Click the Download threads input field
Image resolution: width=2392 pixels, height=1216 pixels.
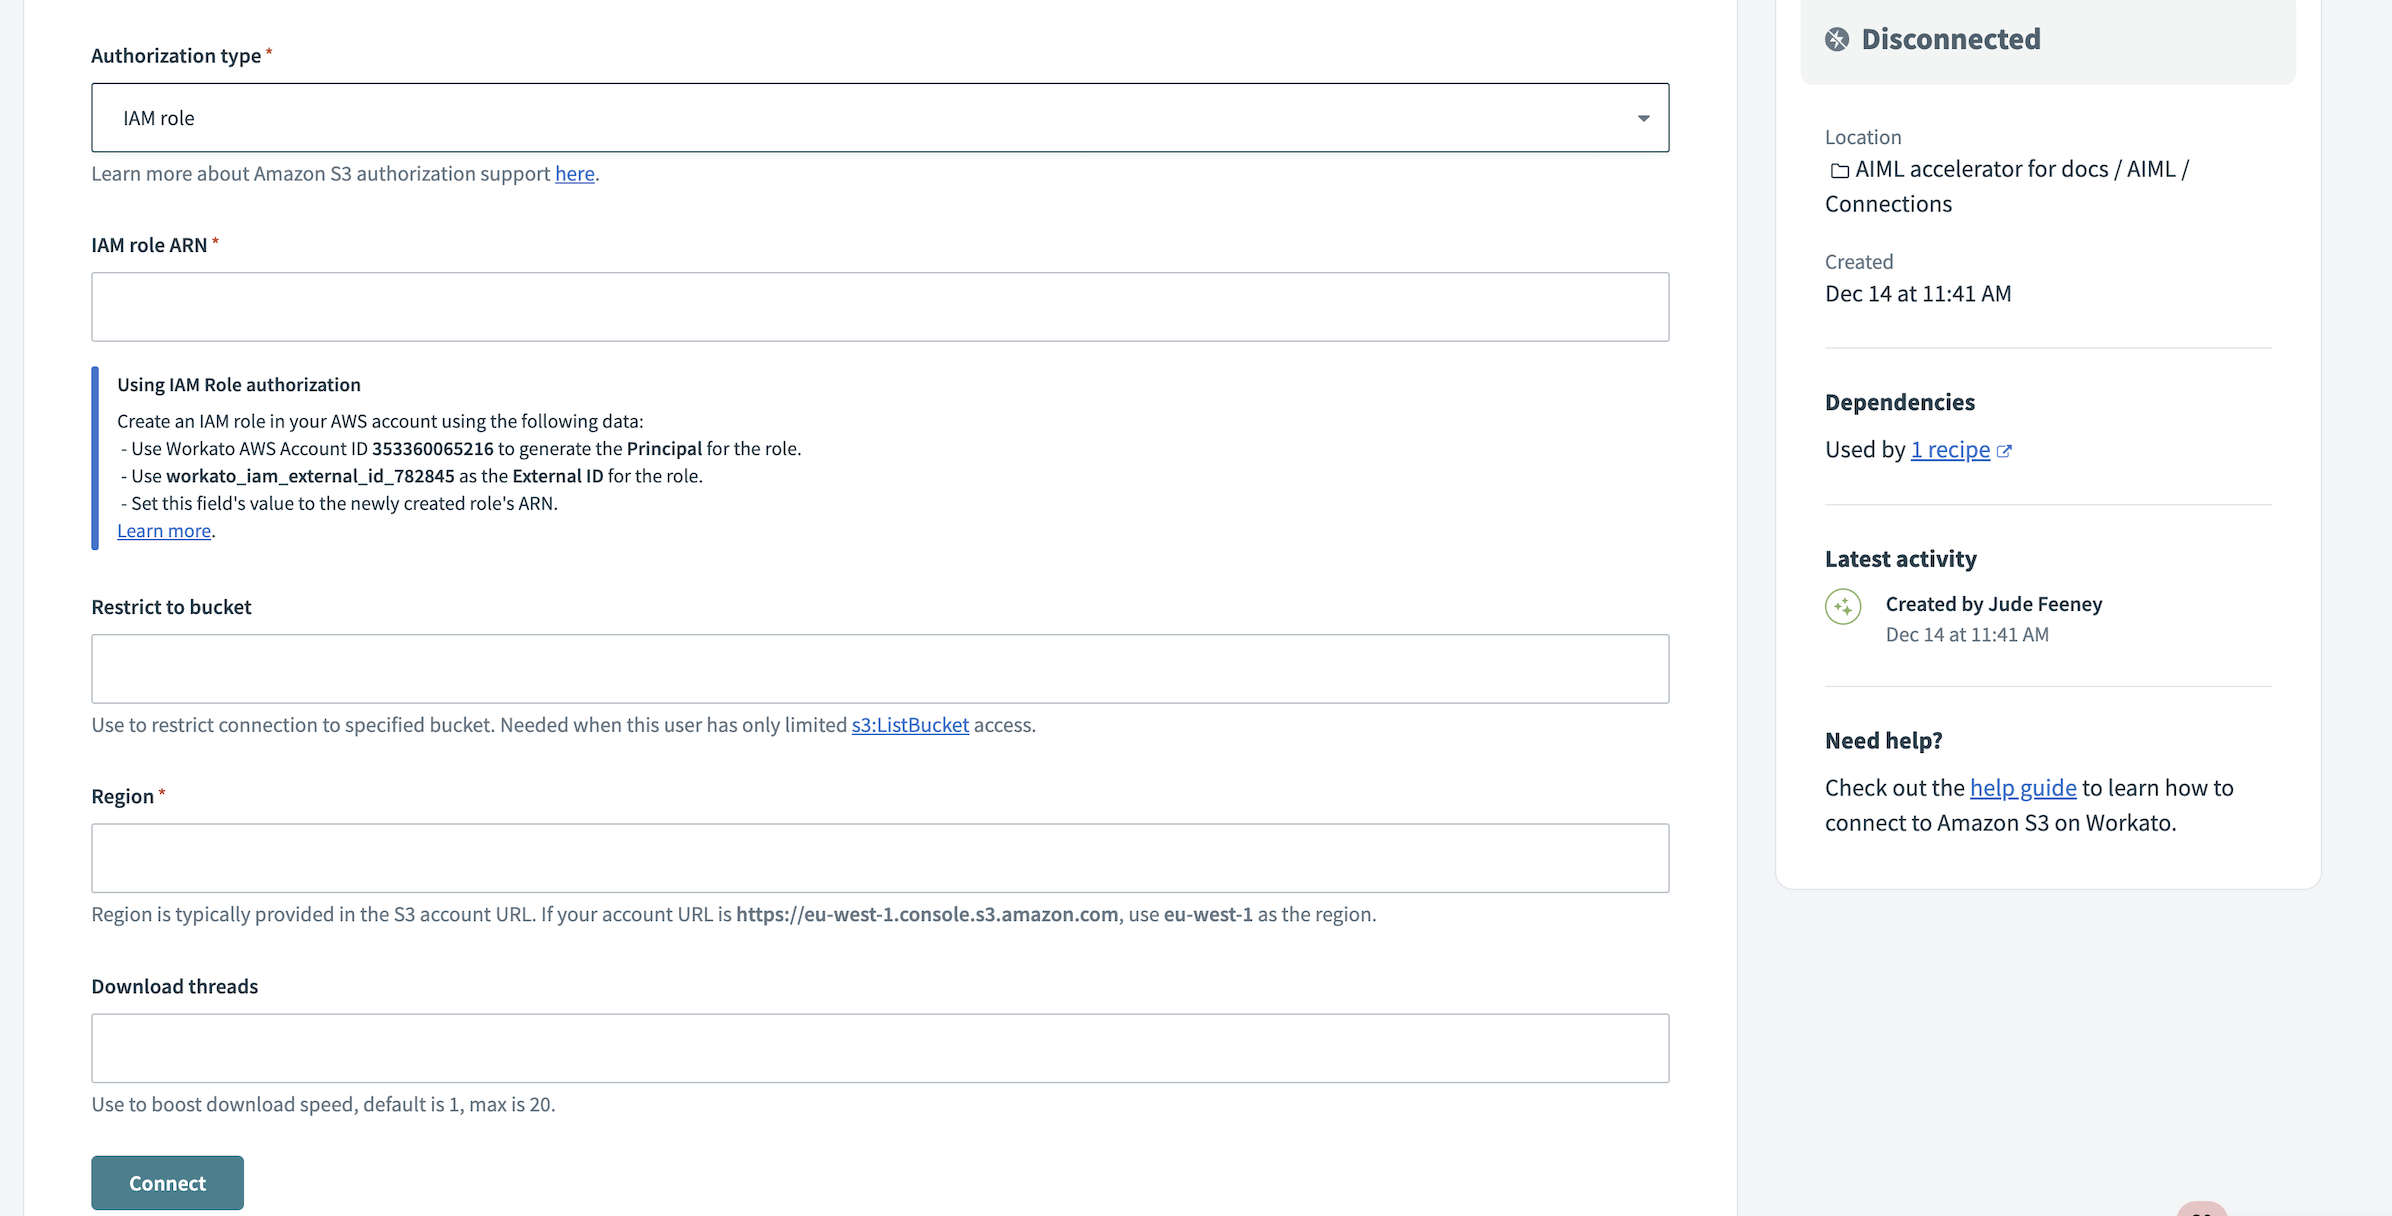point(880,1047)
